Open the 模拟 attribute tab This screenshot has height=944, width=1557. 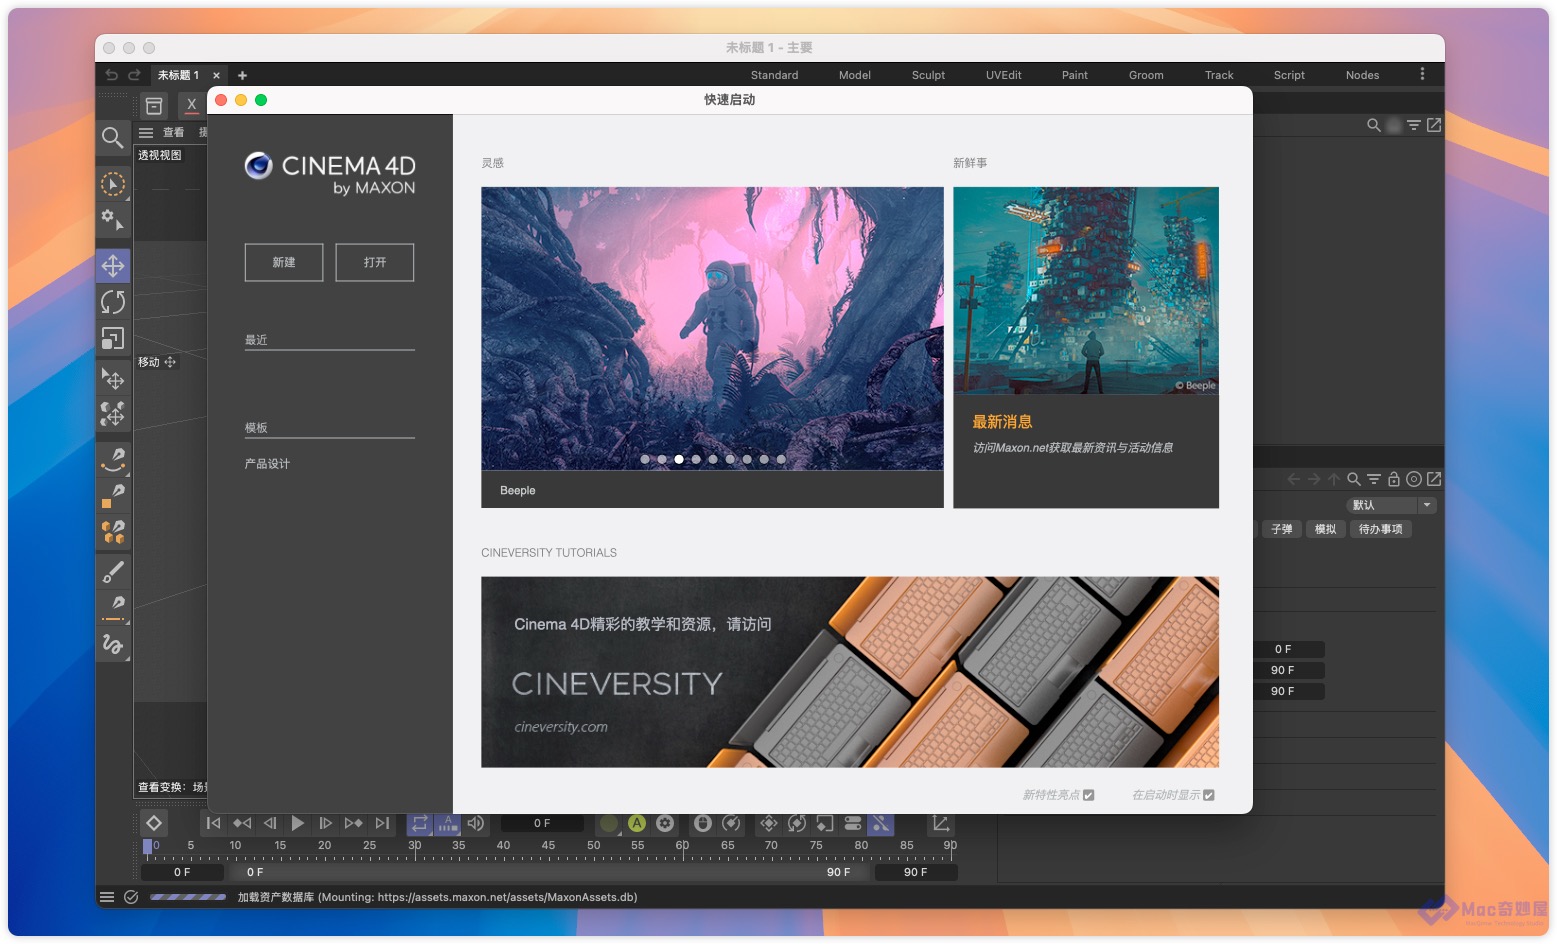click(1325, 529)
